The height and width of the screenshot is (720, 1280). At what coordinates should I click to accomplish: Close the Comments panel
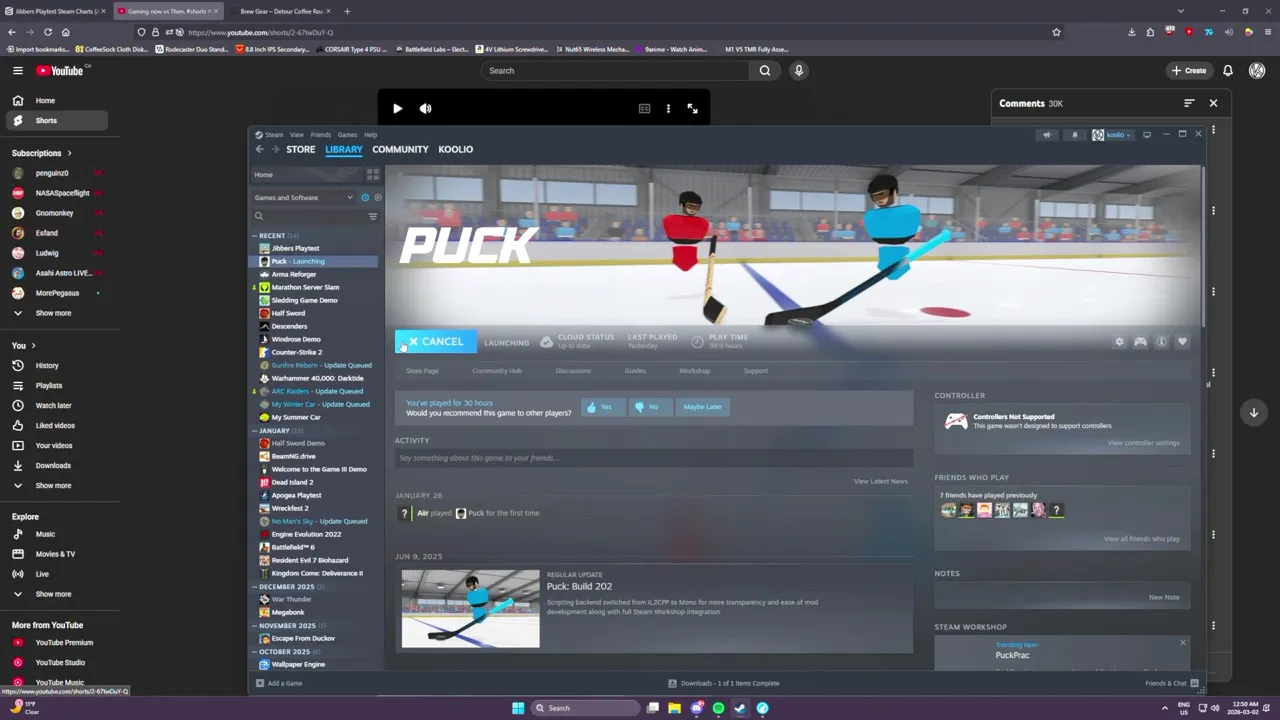pyautogui.click(x=1213, y=103)
